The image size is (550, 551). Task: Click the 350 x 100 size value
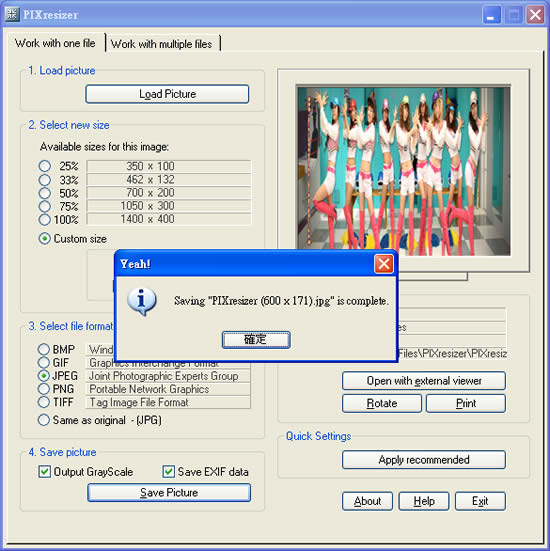point(169,166)
